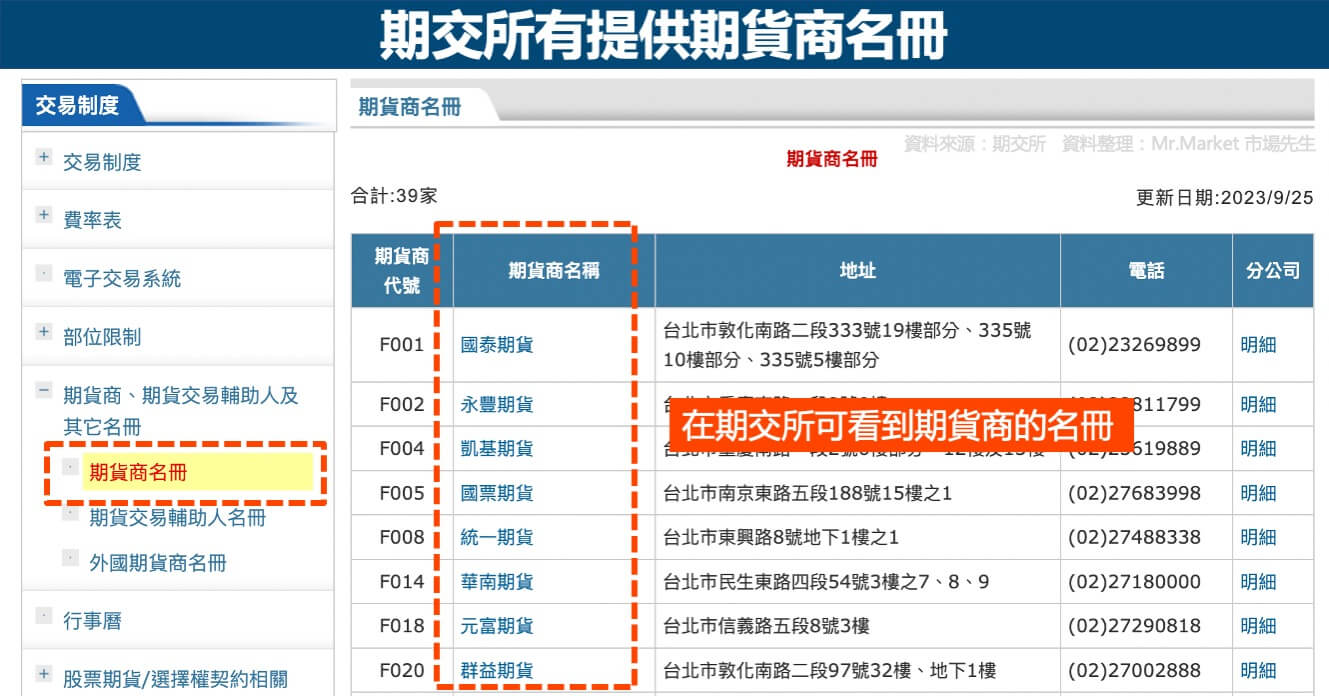
Task: Click phone number (02)27290818
Action: [x=1134, y=626]
